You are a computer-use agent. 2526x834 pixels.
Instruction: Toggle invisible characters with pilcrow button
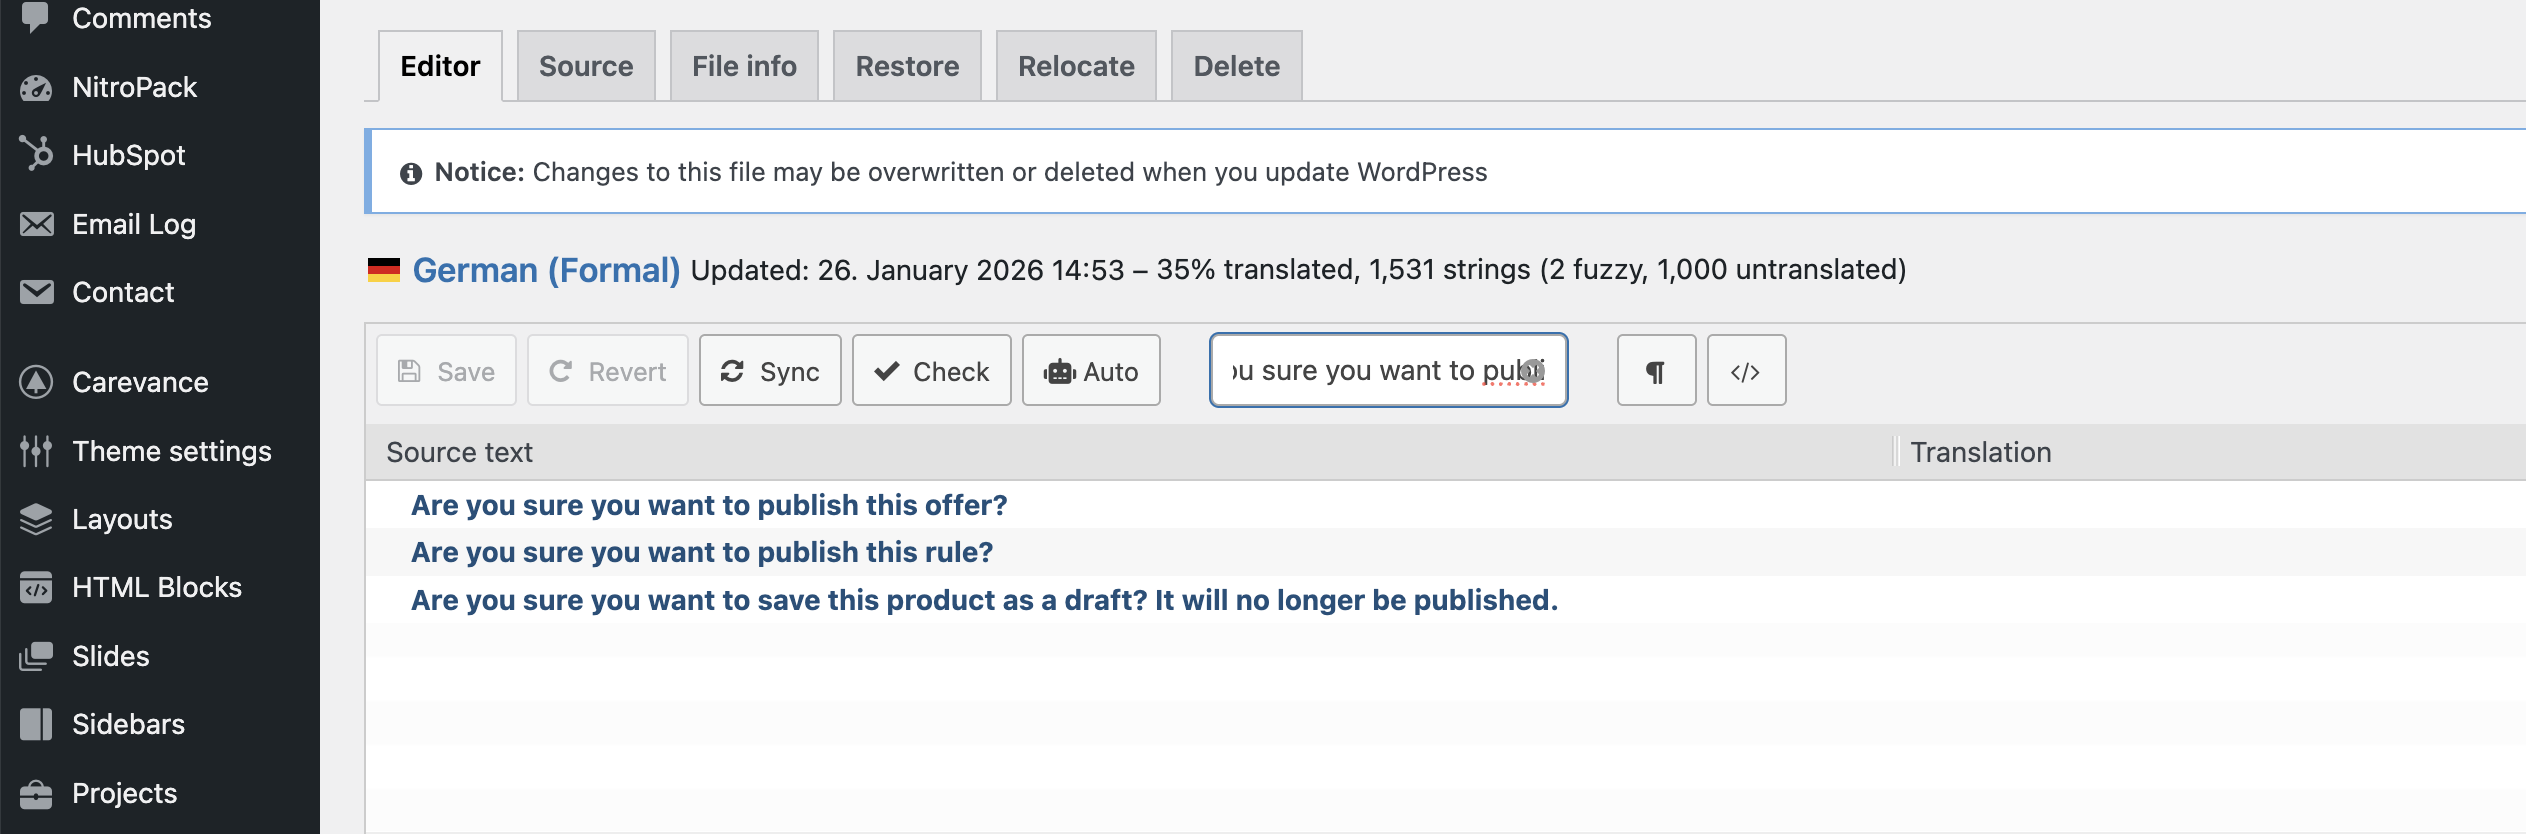click(x=1656, y=371)
